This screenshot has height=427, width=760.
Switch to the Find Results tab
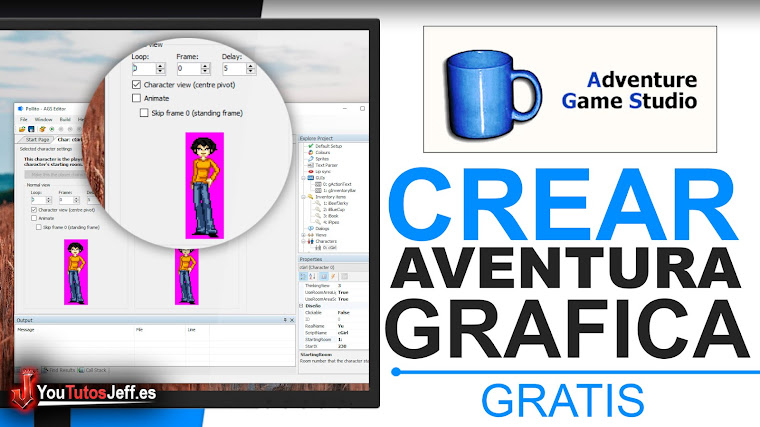click(60, 370)
